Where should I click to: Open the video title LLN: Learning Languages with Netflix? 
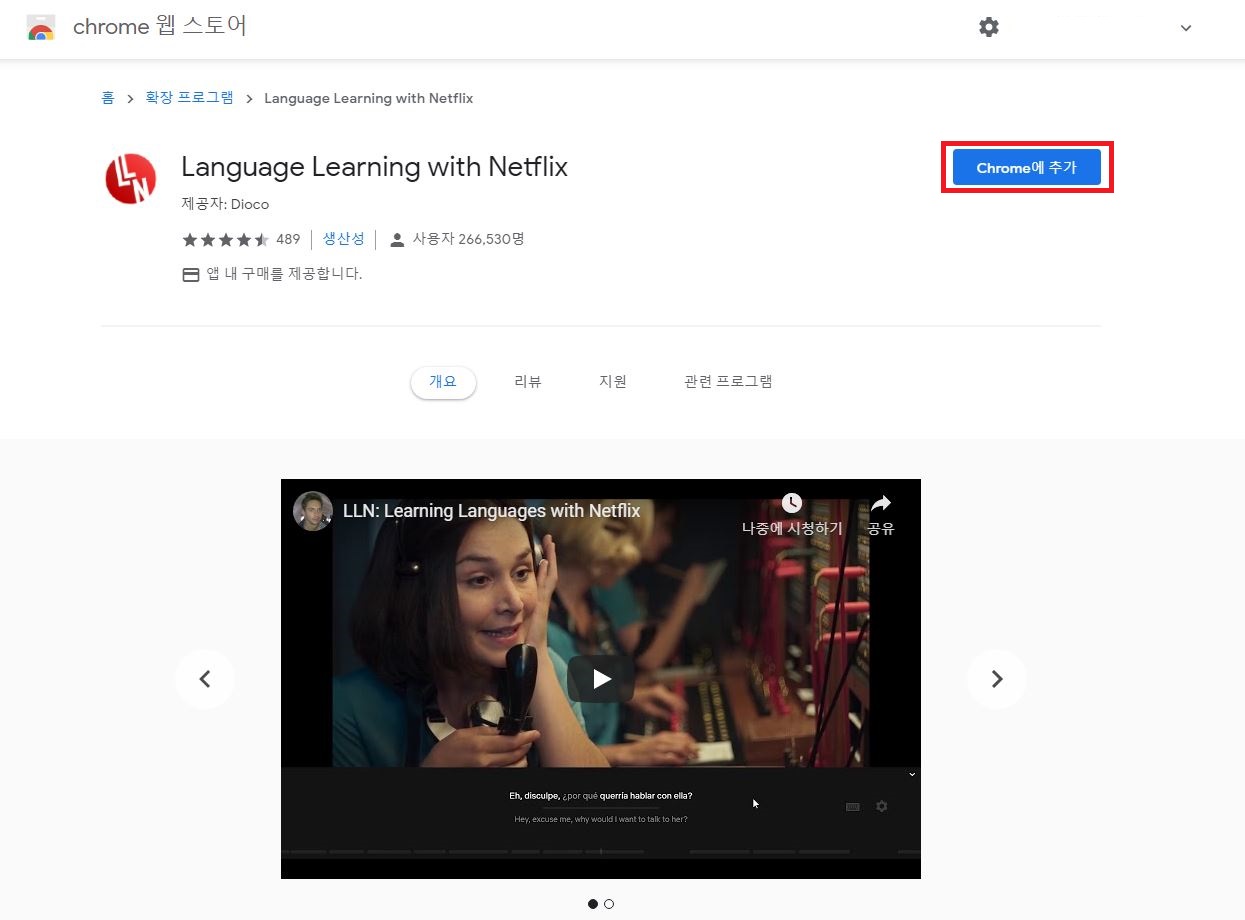point(491,511)
